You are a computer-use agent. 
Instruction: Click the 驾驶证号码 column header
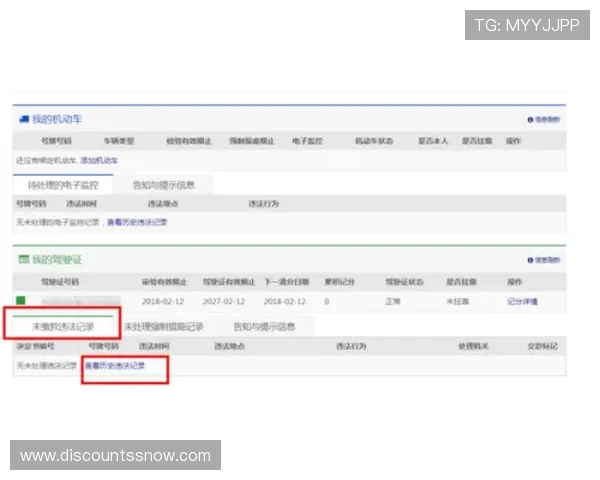coord(60,282)
